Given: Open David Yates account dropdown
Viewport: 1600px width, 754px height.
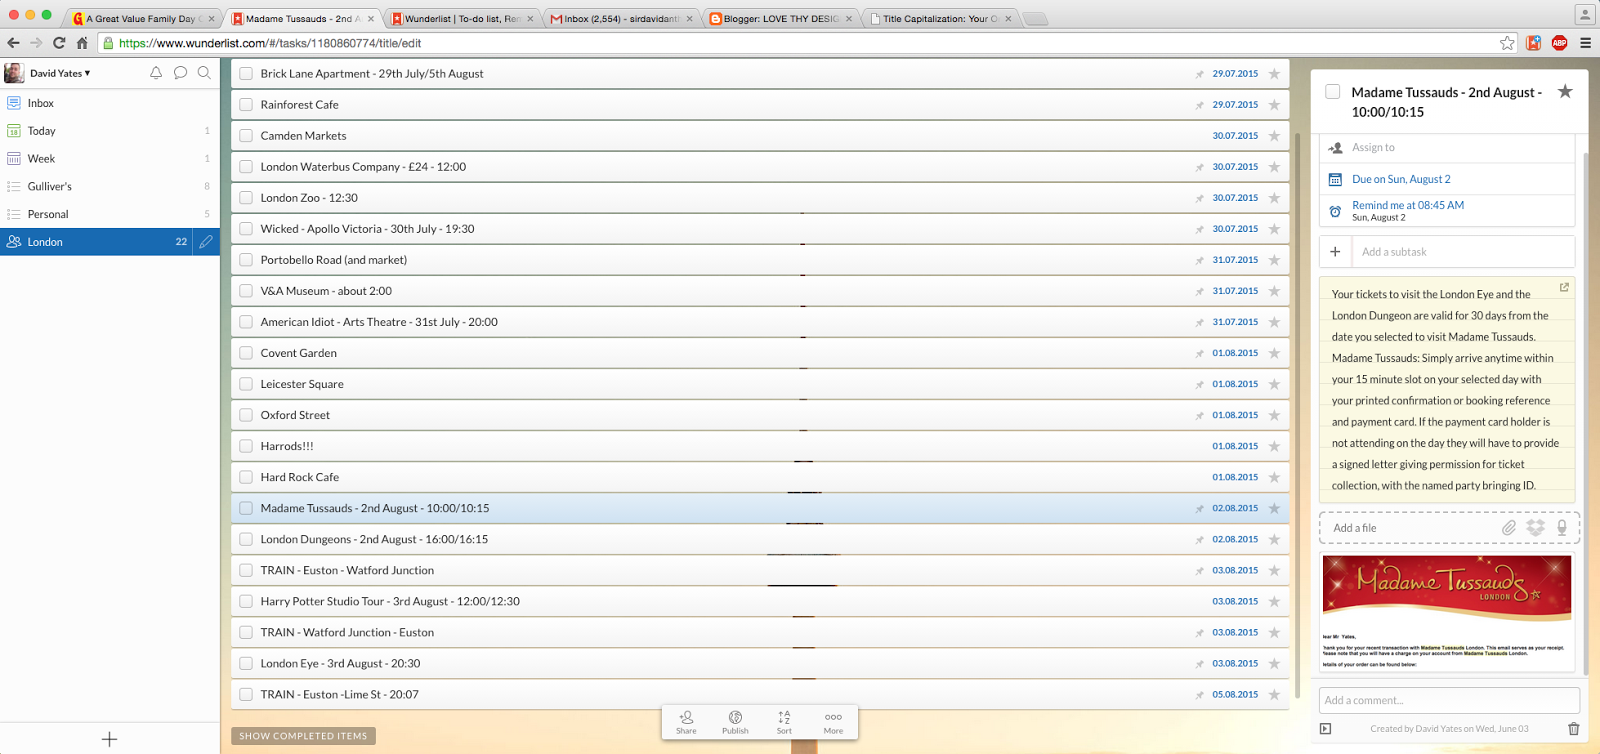Looking at the screenshot, I should click(x=60, y=73).
